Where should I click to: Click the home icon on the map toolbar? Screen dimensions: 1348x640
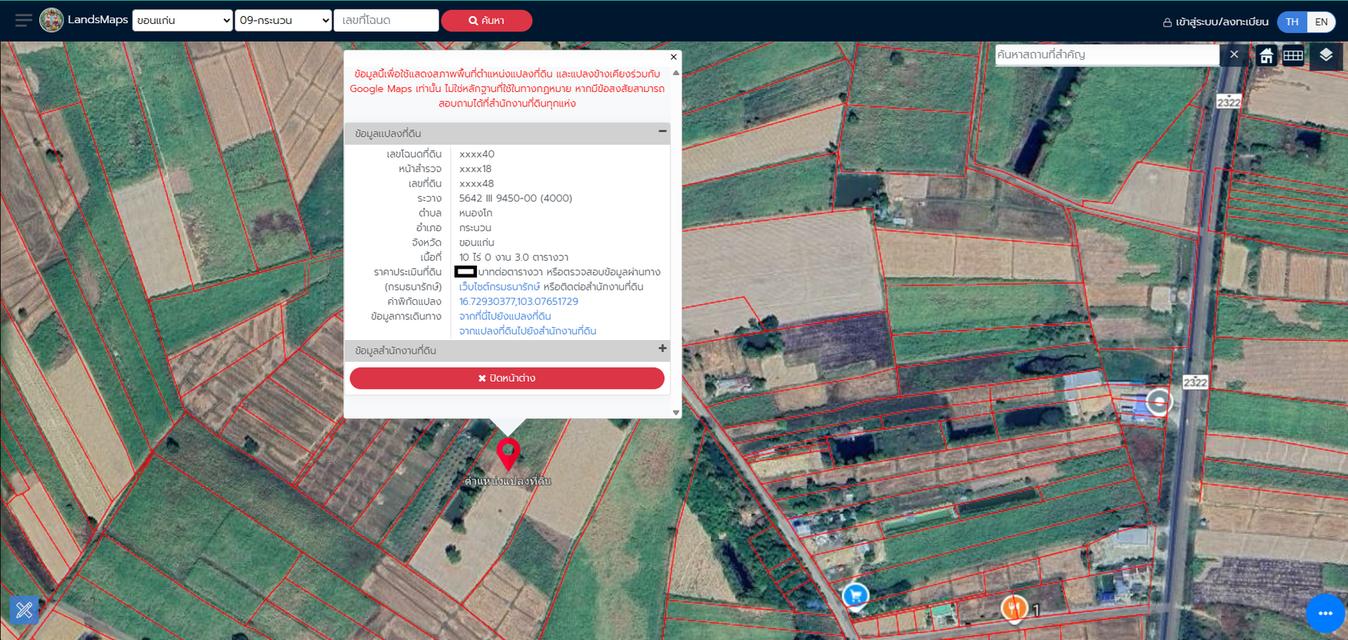click(x=1266, y=56)
